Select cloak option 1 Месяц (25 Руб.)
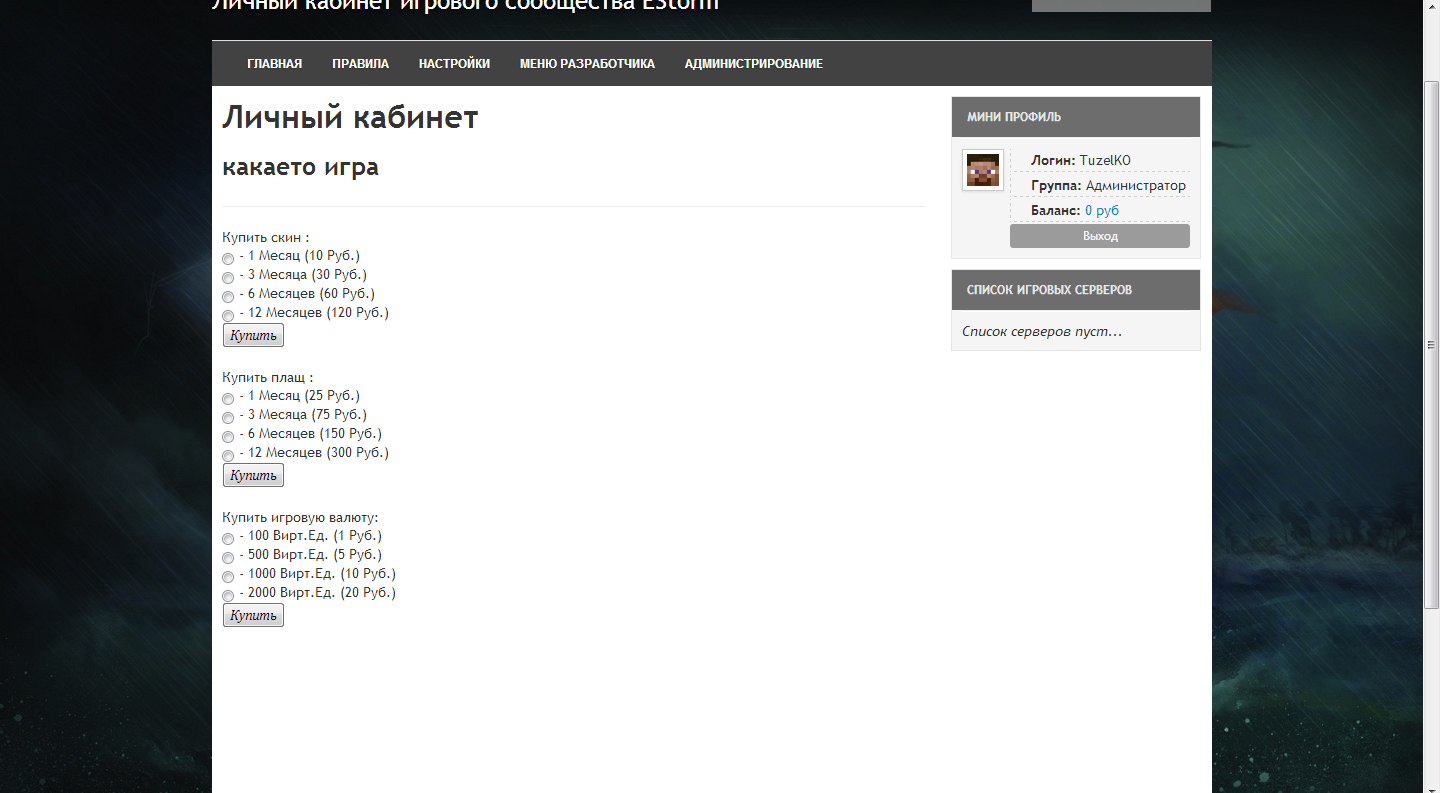Image resolution: width=1440 pixels, height=793 pixels. pos(228,399)
